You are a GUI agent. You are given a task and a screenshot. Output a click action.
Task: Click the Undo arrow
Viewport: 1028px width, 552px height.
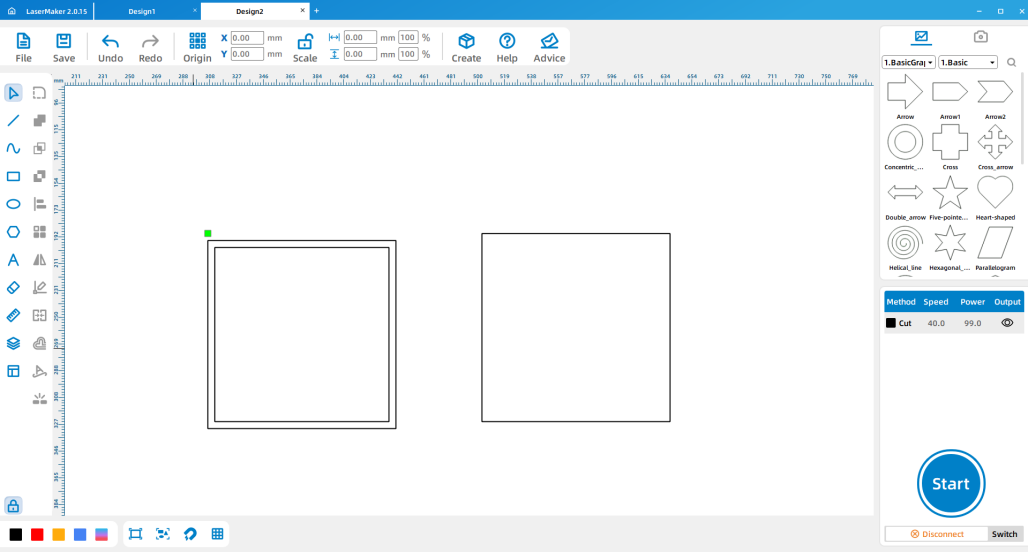tap(110, 42)
